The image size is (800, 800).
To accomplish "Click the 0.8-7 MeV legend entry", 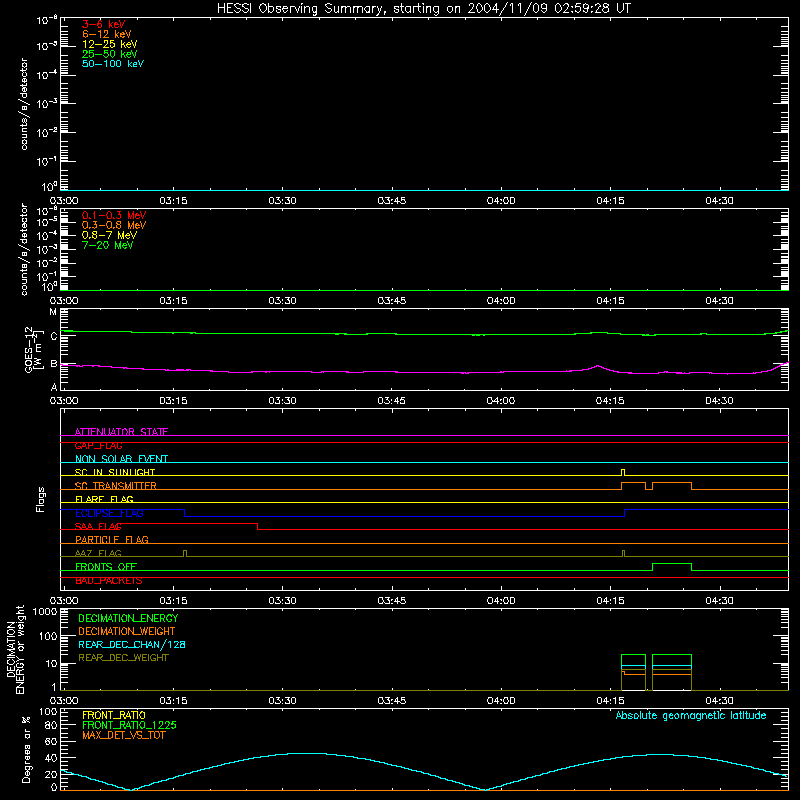I will tap(109, 235).
